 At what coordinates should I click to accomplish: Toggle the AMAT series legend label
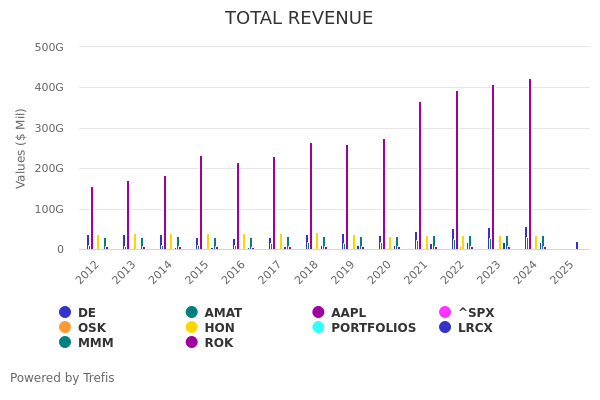click(223, 313)
